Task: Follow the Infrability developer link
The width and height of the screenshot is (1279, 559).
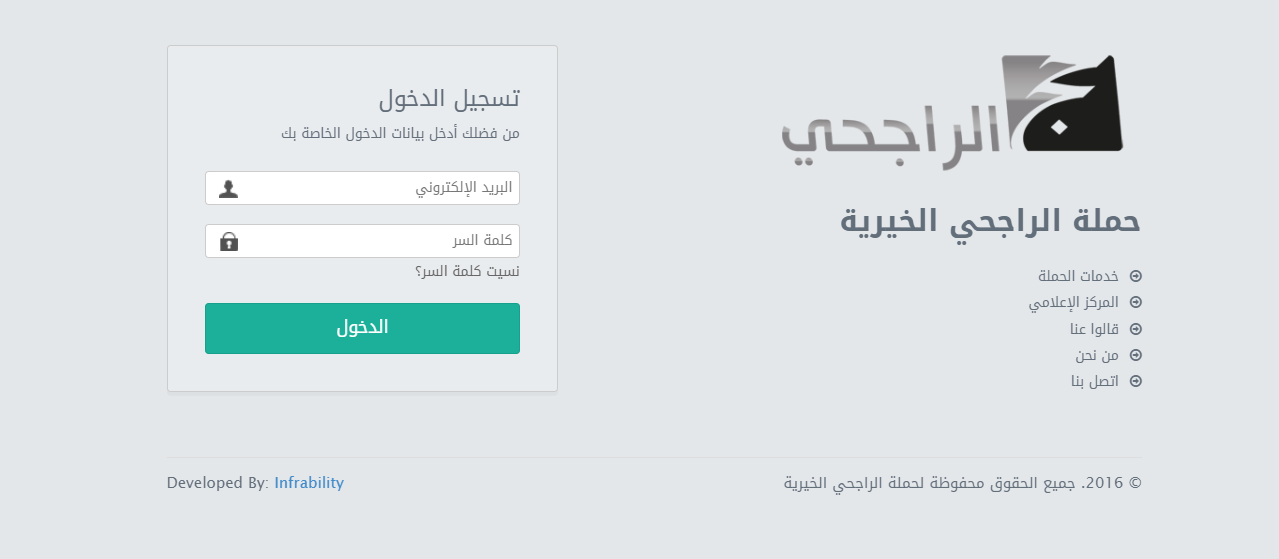Action: click(x=309, y=483)
